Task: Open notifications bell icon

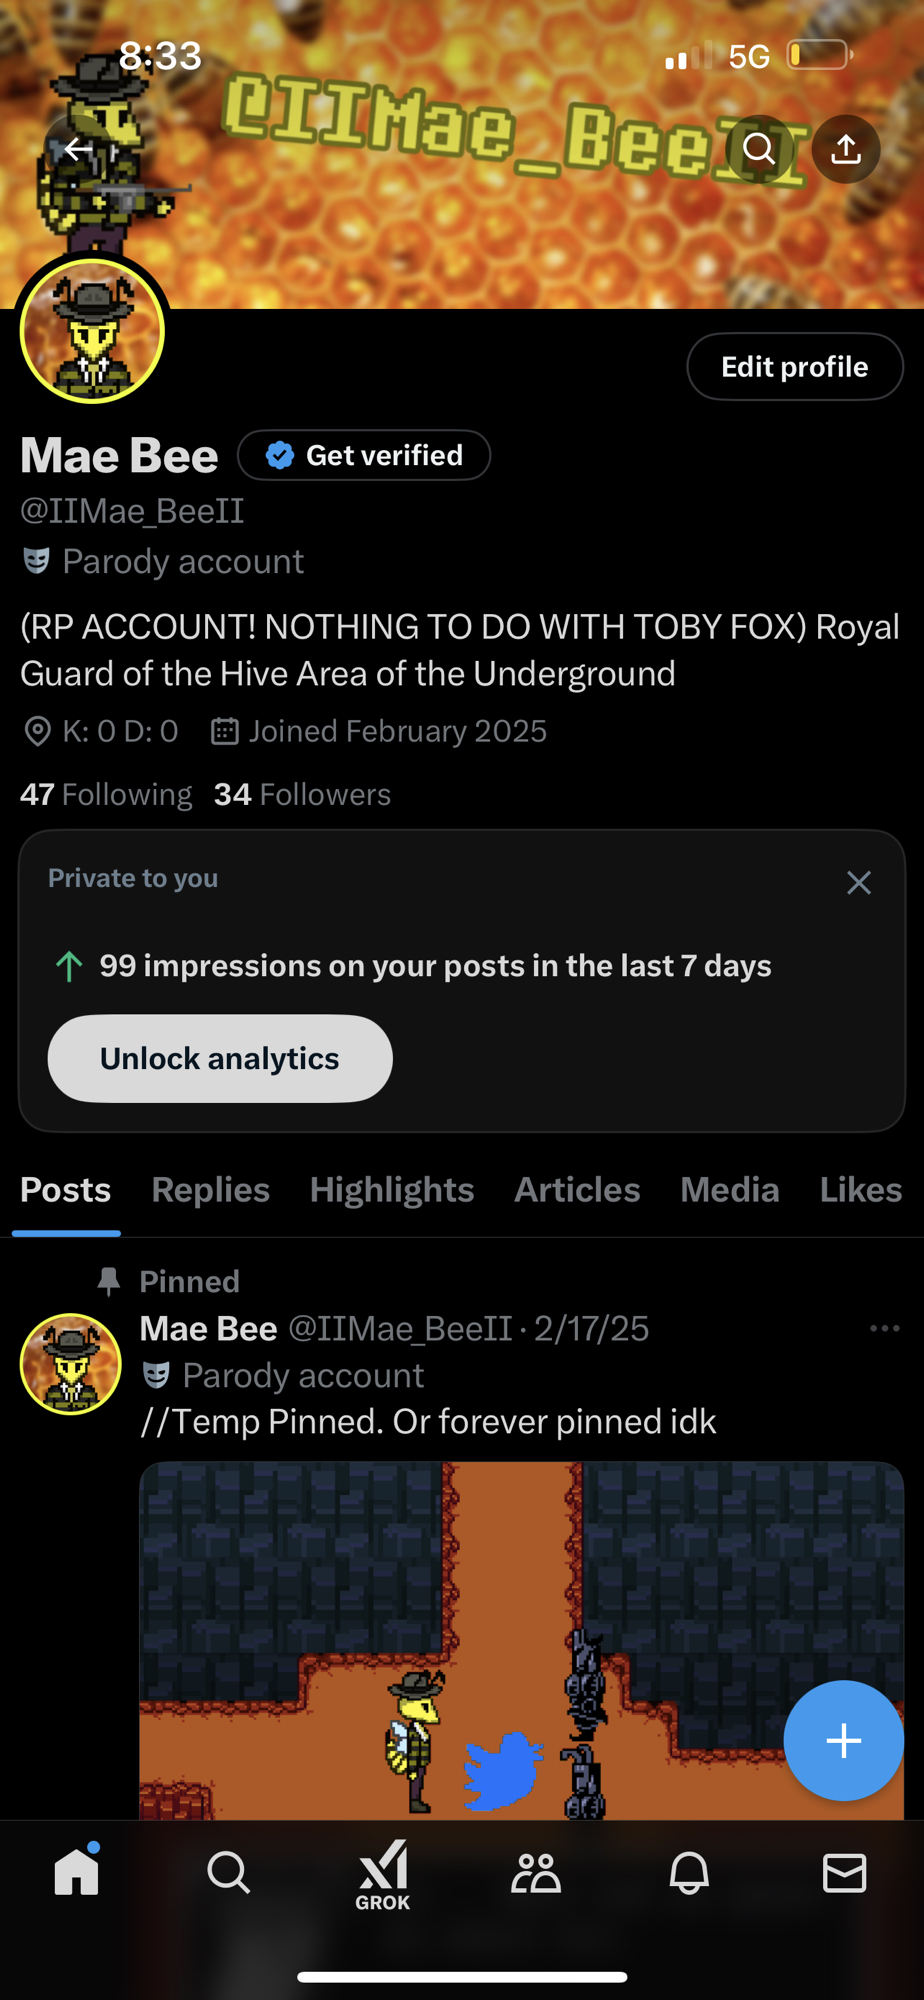Action: 689,1873
